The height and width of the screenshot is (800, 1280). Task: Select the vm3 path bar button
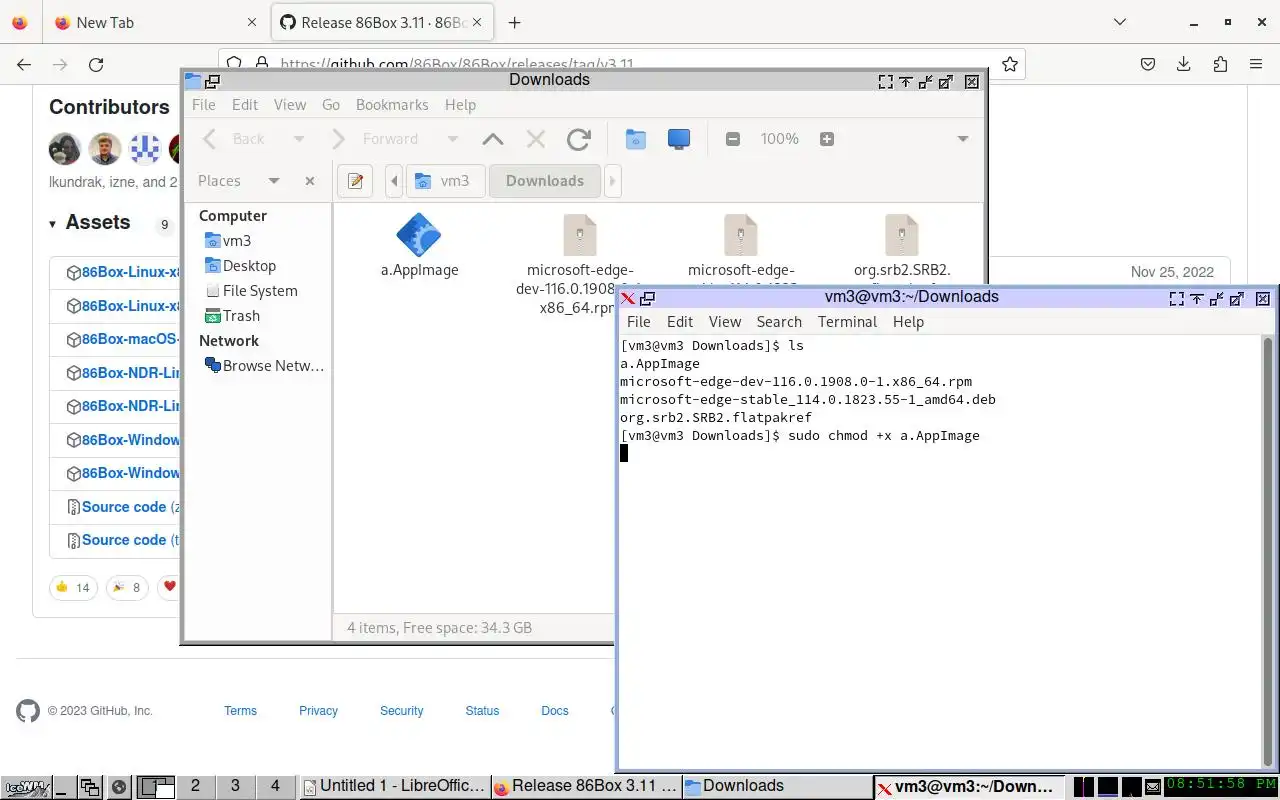tap(445, 181)
